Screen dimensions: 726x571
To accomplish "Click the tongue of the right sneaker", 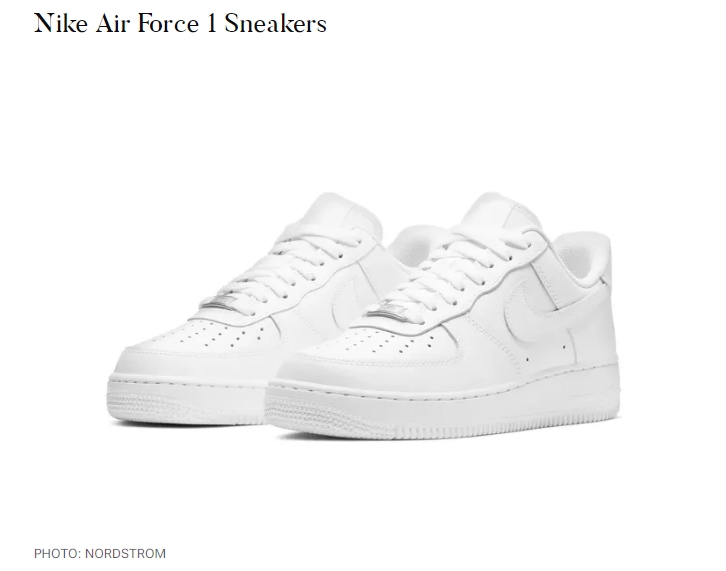I will click(x=498, y=209).
